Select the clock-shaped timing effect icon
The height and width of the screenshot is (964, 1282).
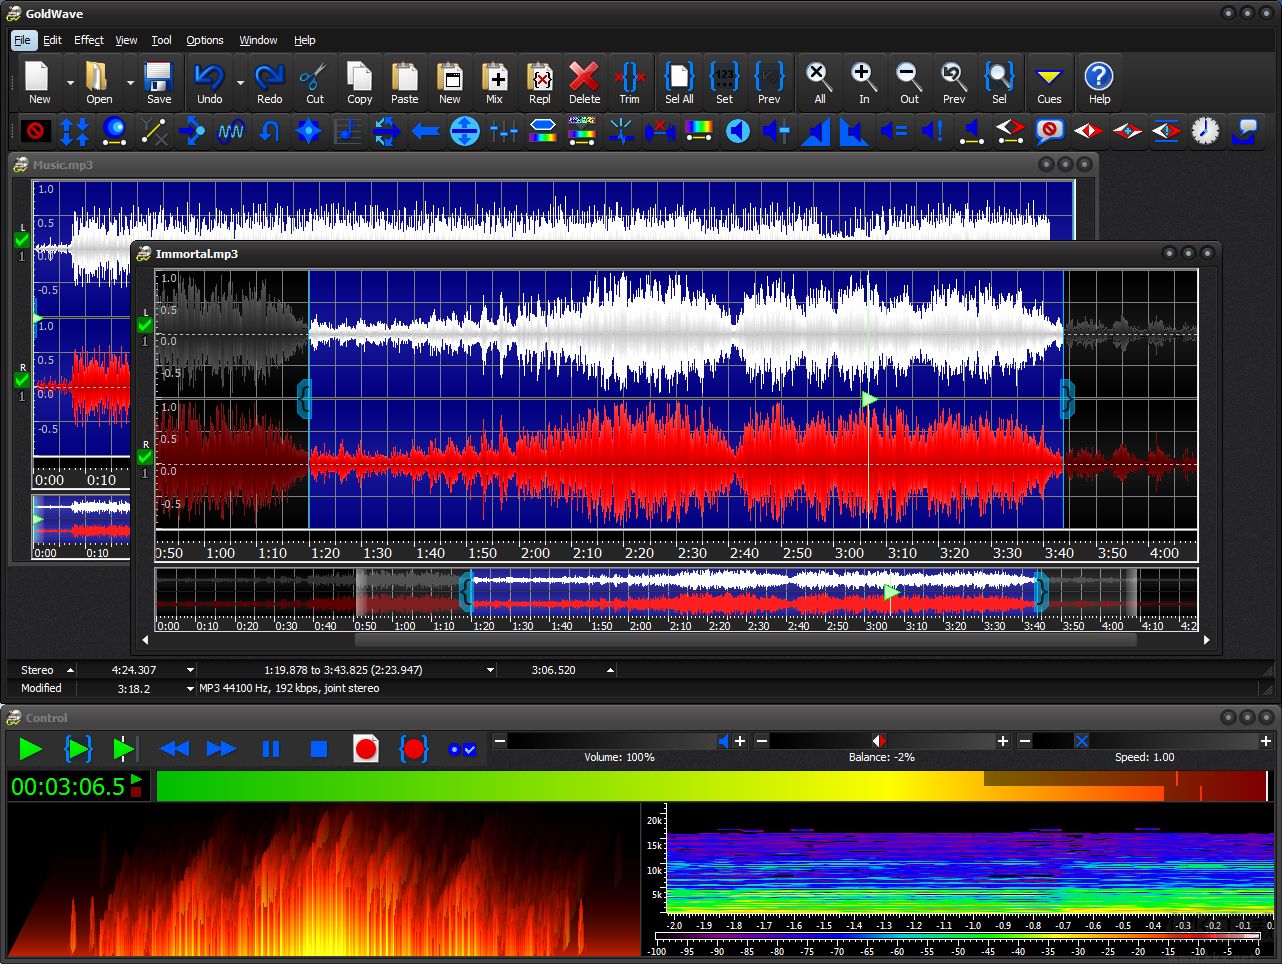[1206, 131]
